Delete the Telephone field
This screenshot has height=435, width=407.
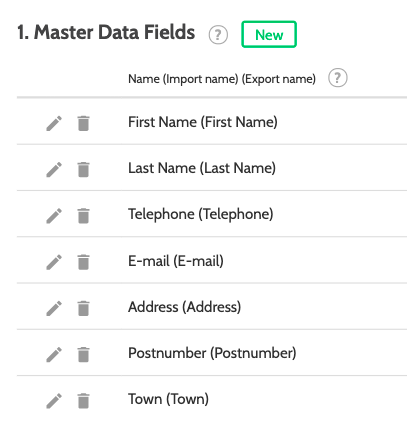[x=83, y=216]
